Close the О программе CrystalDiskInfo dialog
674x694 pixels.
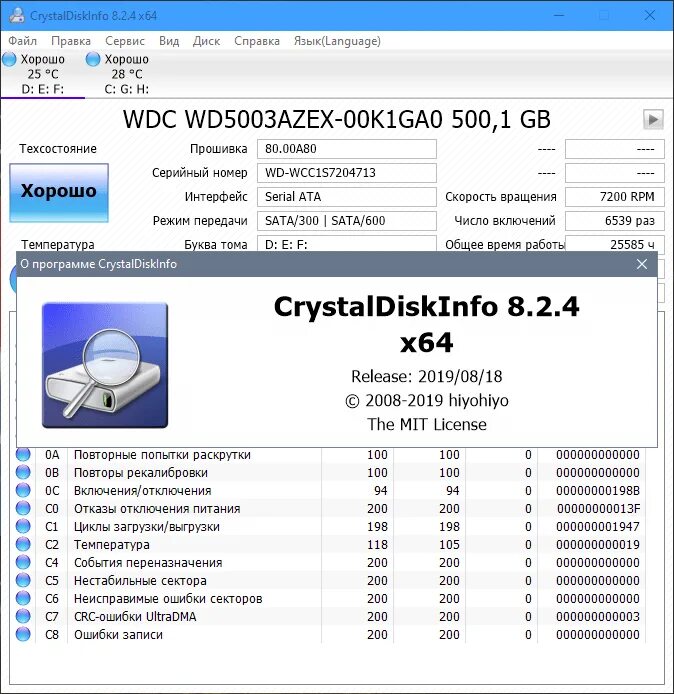click(x=642, y=264)
